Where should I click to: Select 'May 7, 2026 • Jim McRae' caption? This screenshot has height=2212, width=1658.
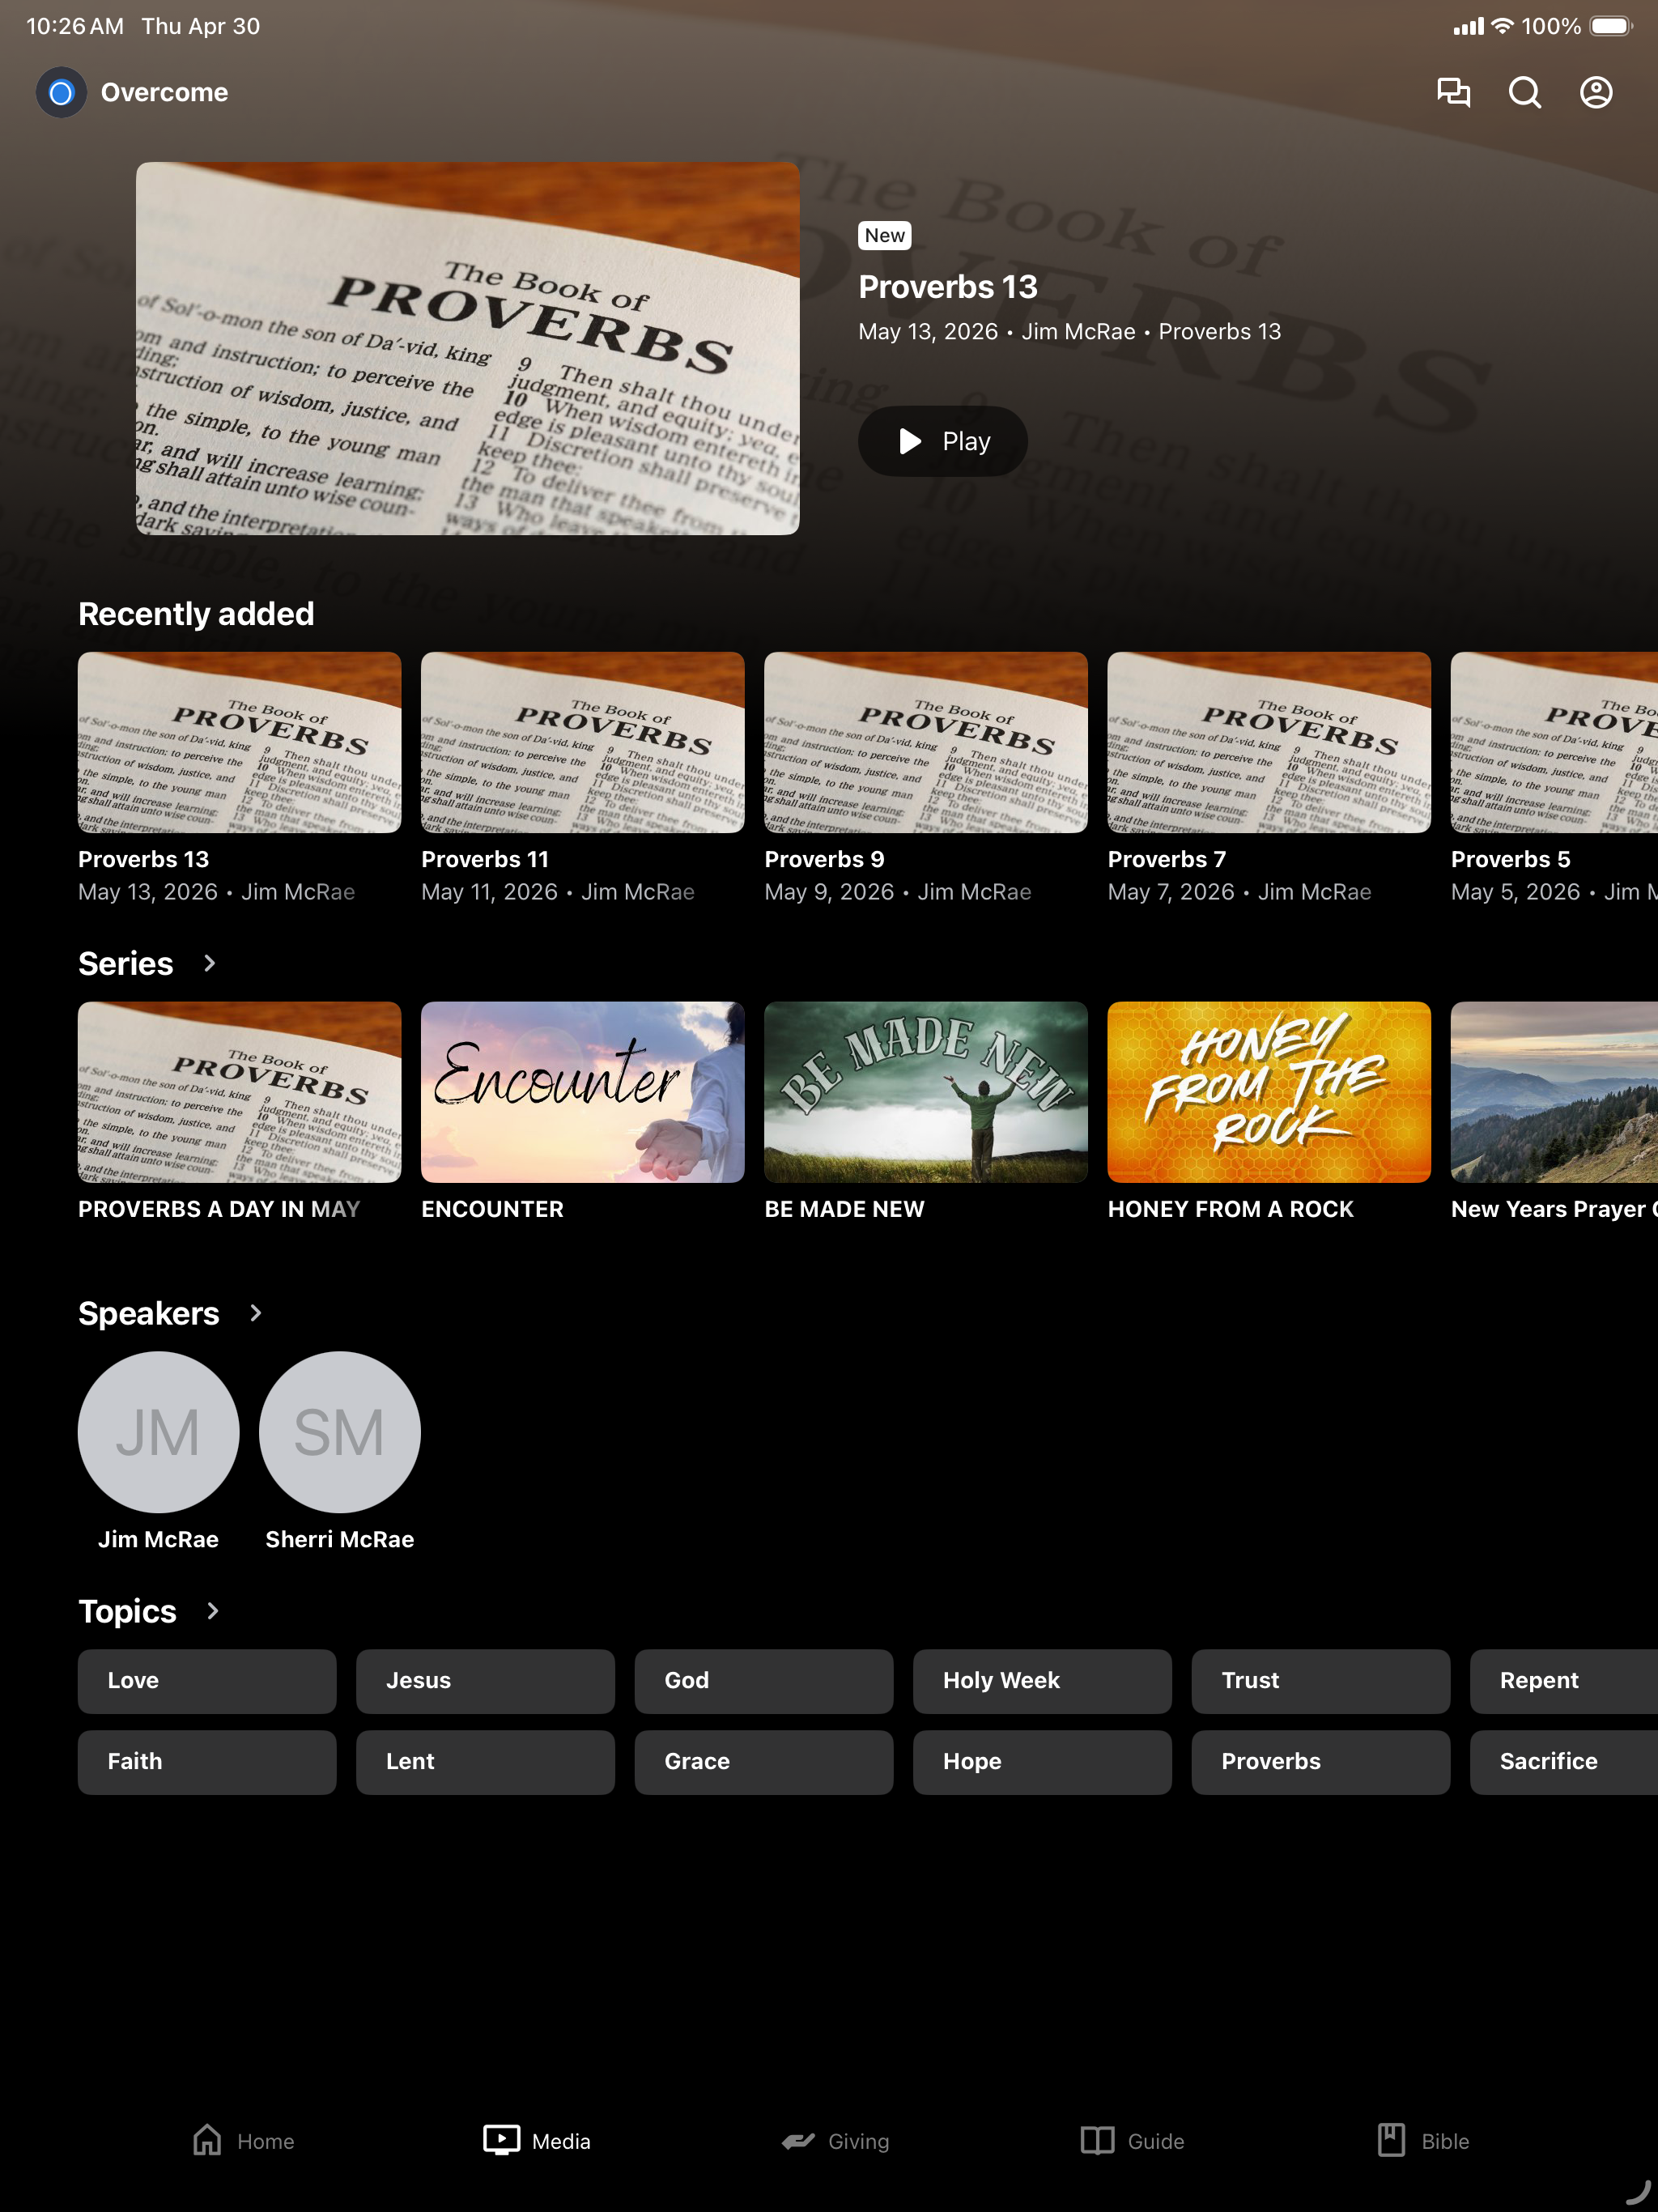[x=1240, y=892]
